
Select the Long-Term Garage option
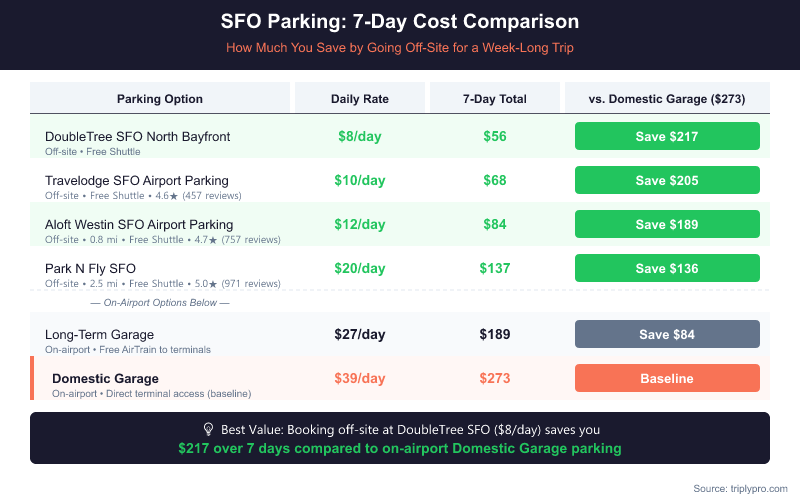[x=100, y=334]
